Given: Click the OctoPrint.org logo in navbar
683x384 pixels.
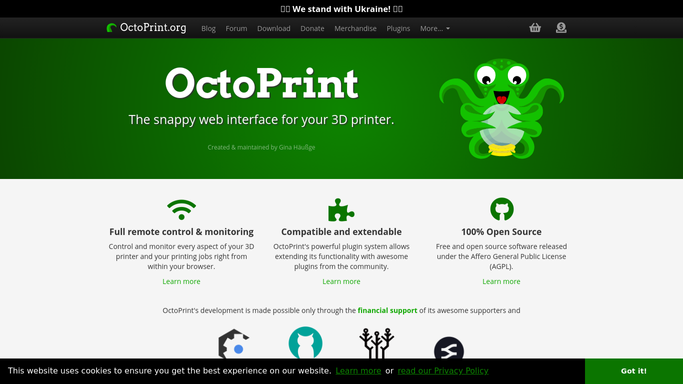Looking at the screenshot, I should (x=146, y=28).
